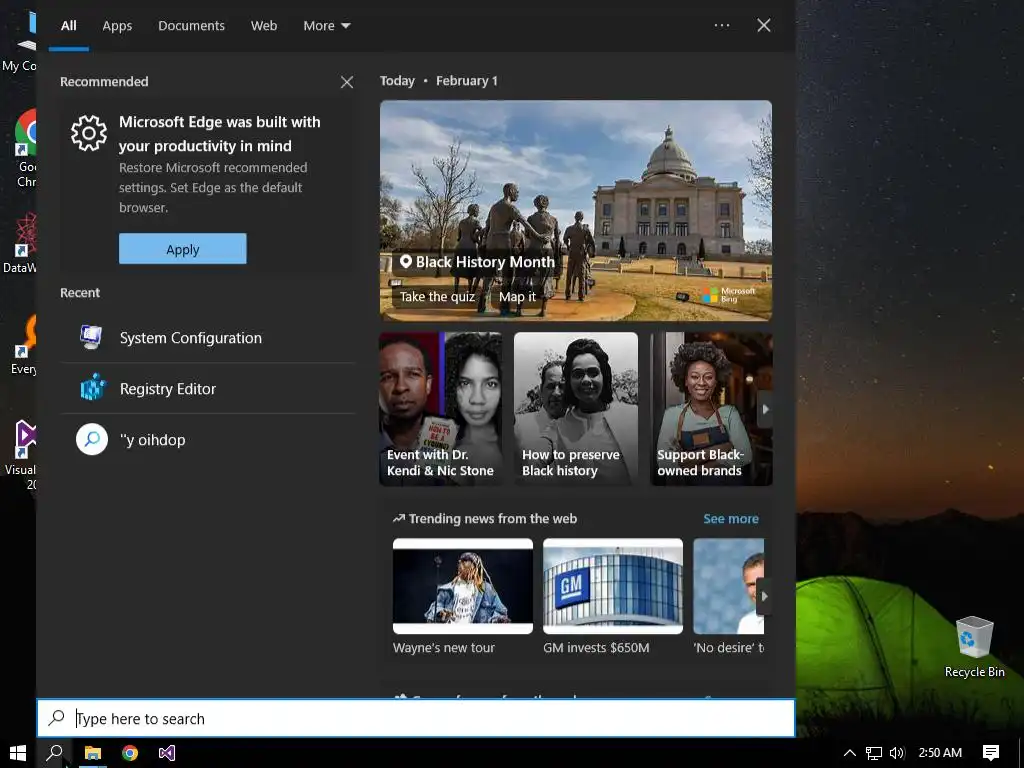This screenshot has height=768, width=1024.
Task: Click the Apply button
Action: pos(183,249)
